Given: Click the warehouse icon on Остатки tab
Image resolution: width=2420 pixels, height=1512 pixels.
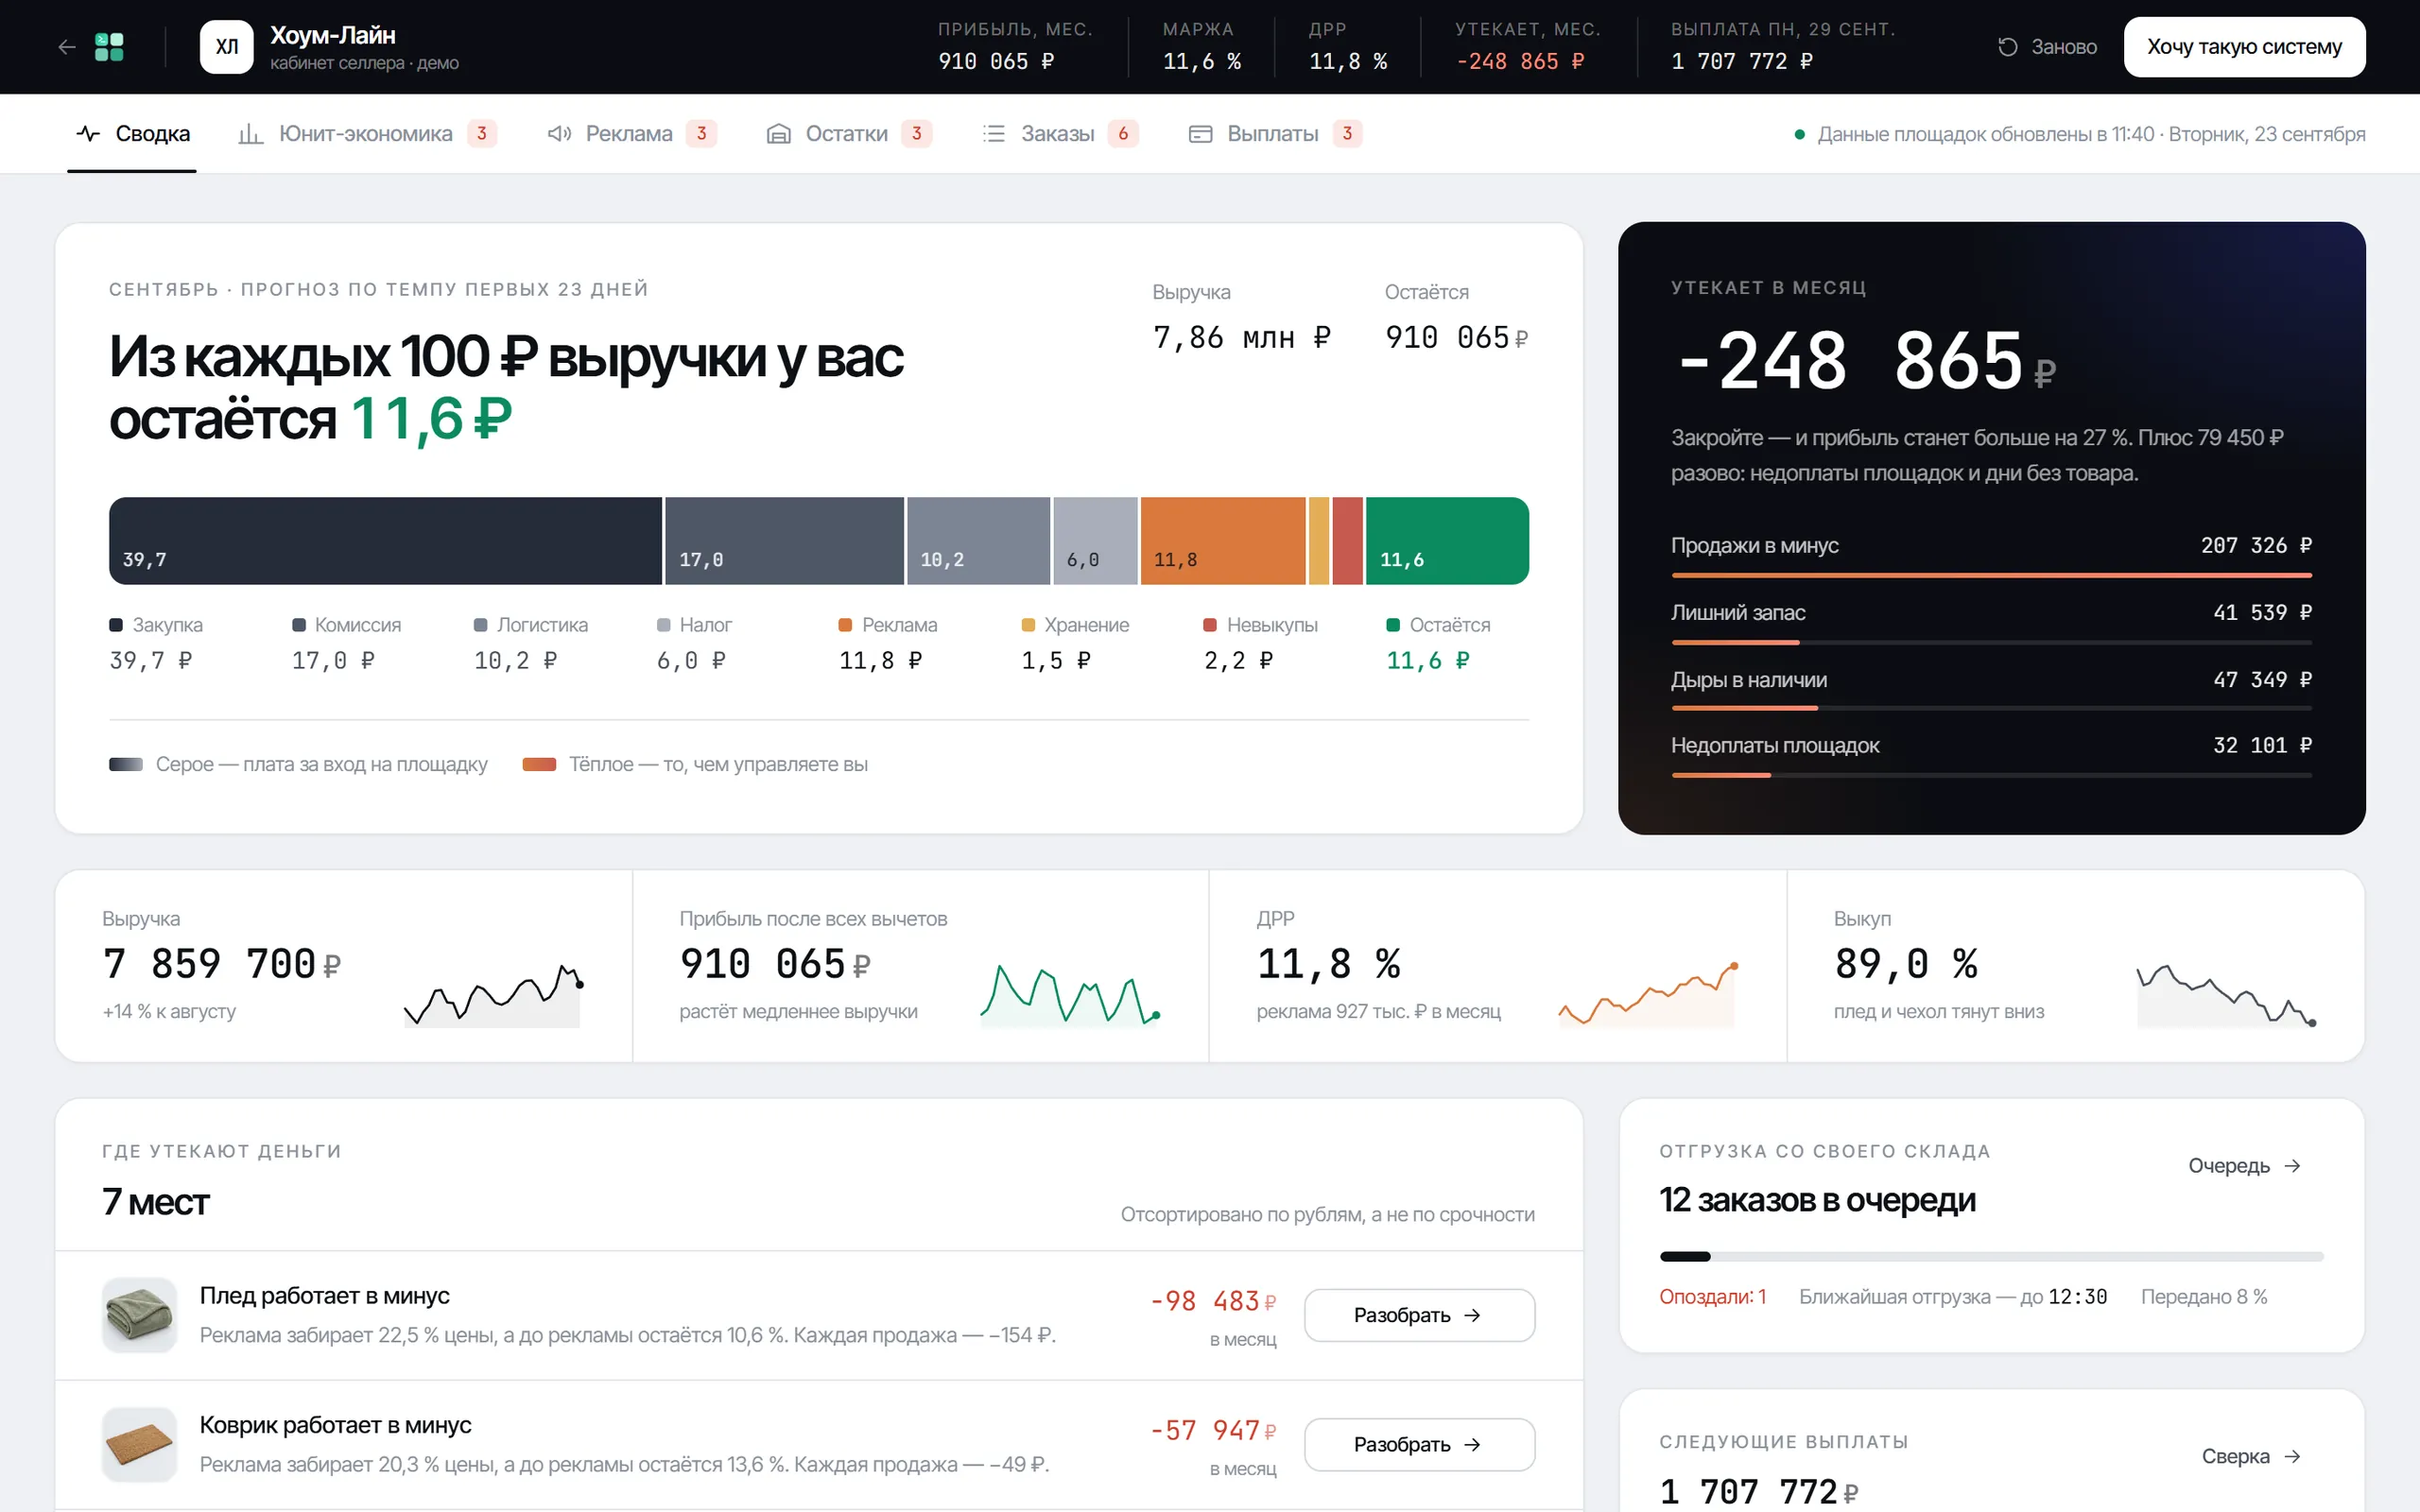Looking at the screenshot, I should 779,133.
